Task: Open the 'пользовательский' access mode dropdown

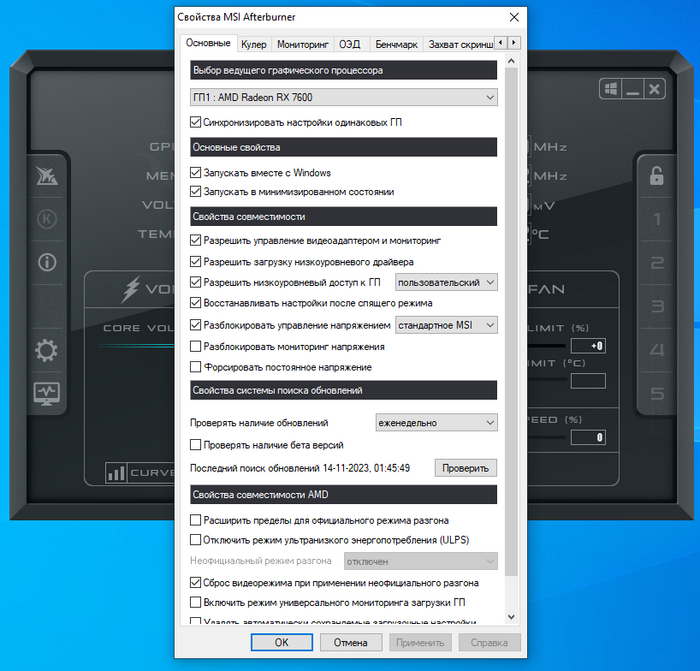Action: (x=446, y=283)
